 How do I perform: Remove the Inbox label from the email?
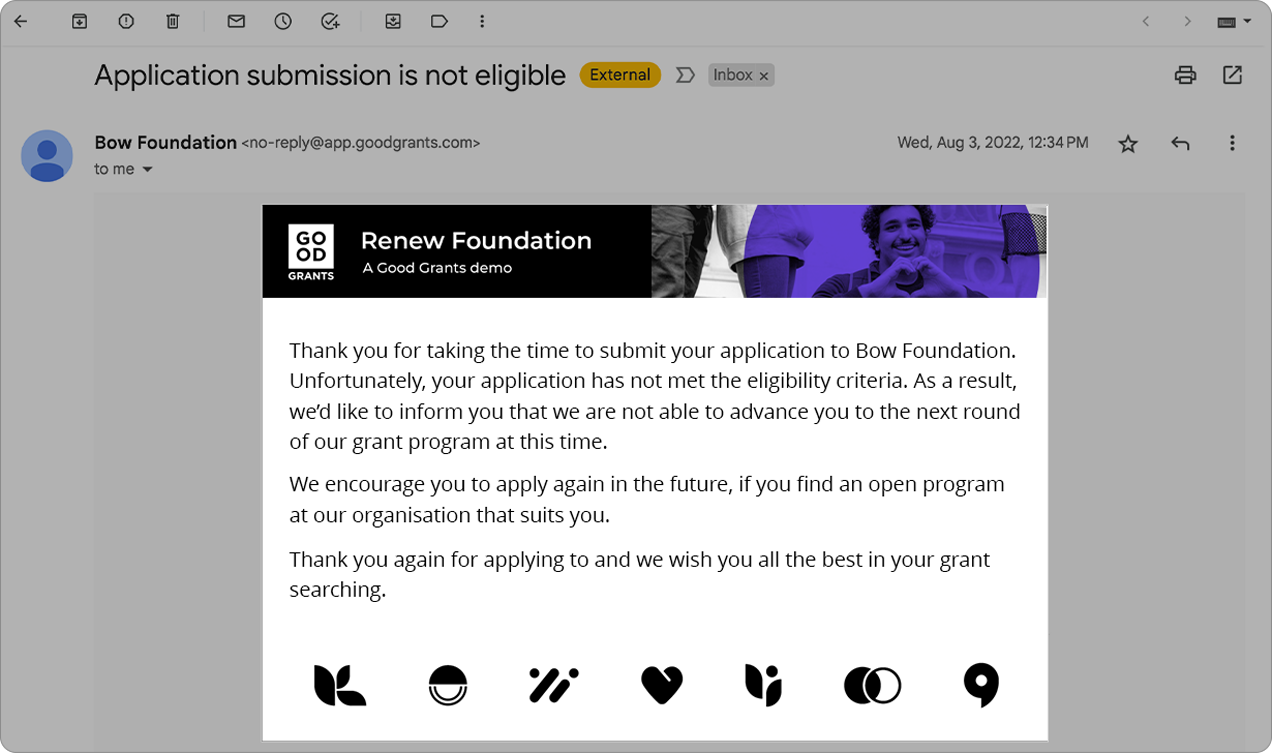(763, 75)
